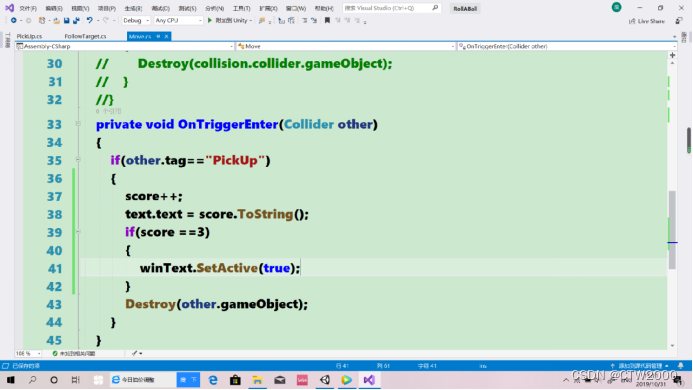Click the brush cleanup icon below the editor
The height and width of the screenshot is (390, 693).
coord(135,353)
